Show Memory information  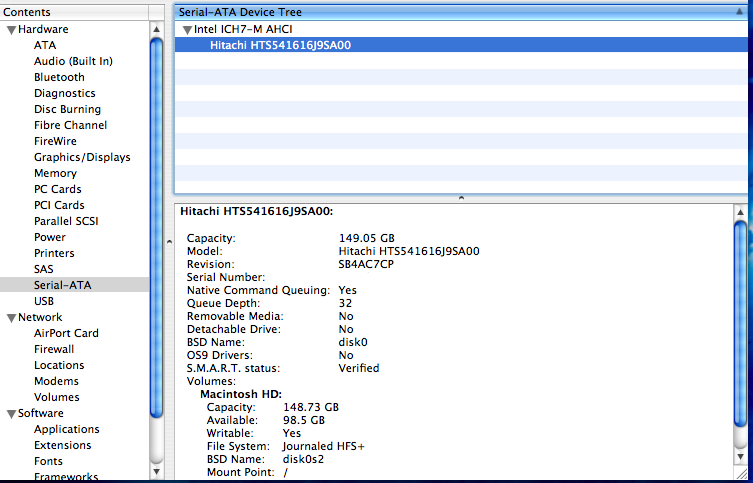[x=55, y=173]
